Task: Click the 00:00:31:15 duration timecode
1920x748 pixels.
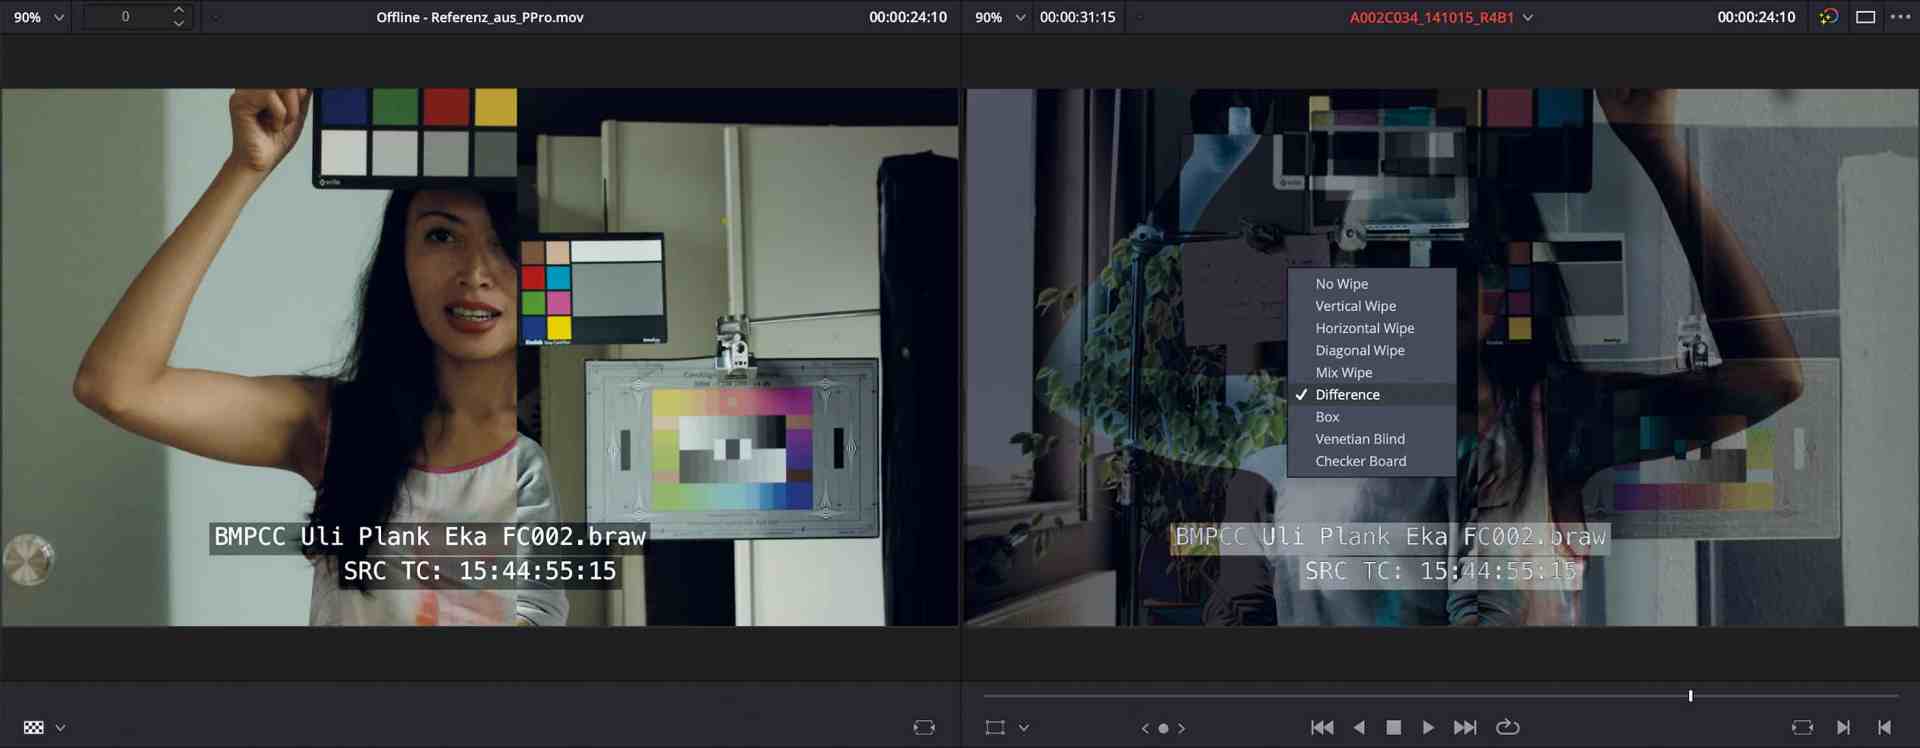Action: [x=1077, y=17]
